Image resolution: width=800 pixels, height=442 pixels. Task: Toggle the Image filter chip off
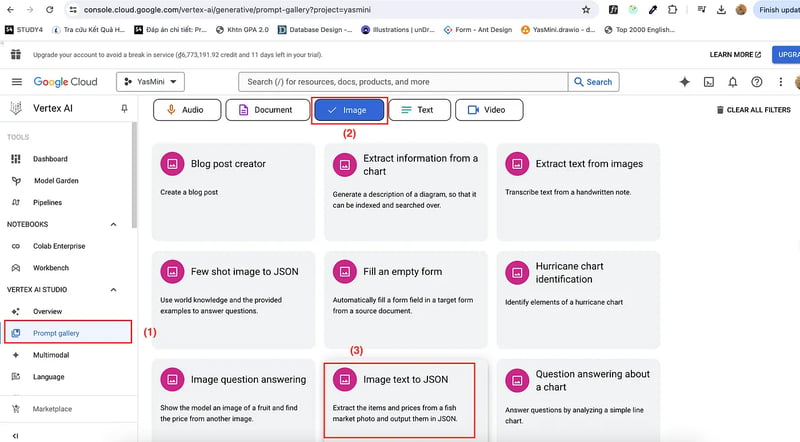pos(349,110)
